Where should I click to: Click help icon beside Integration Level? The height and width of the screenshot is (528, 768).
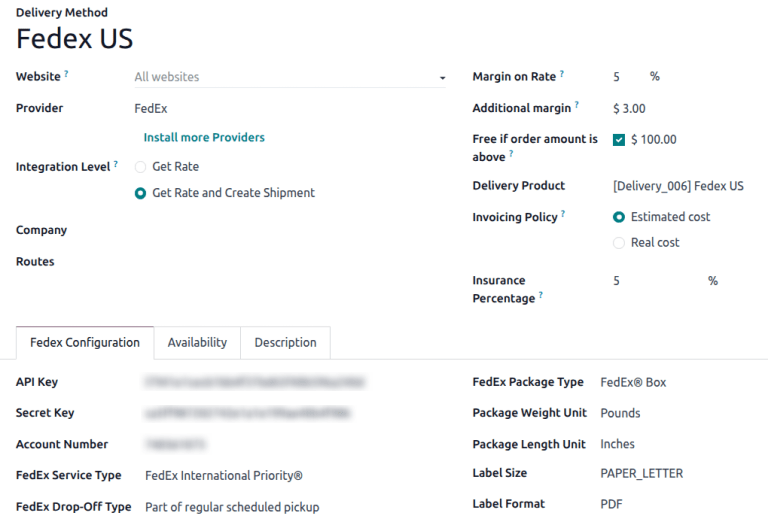[116, 164]
